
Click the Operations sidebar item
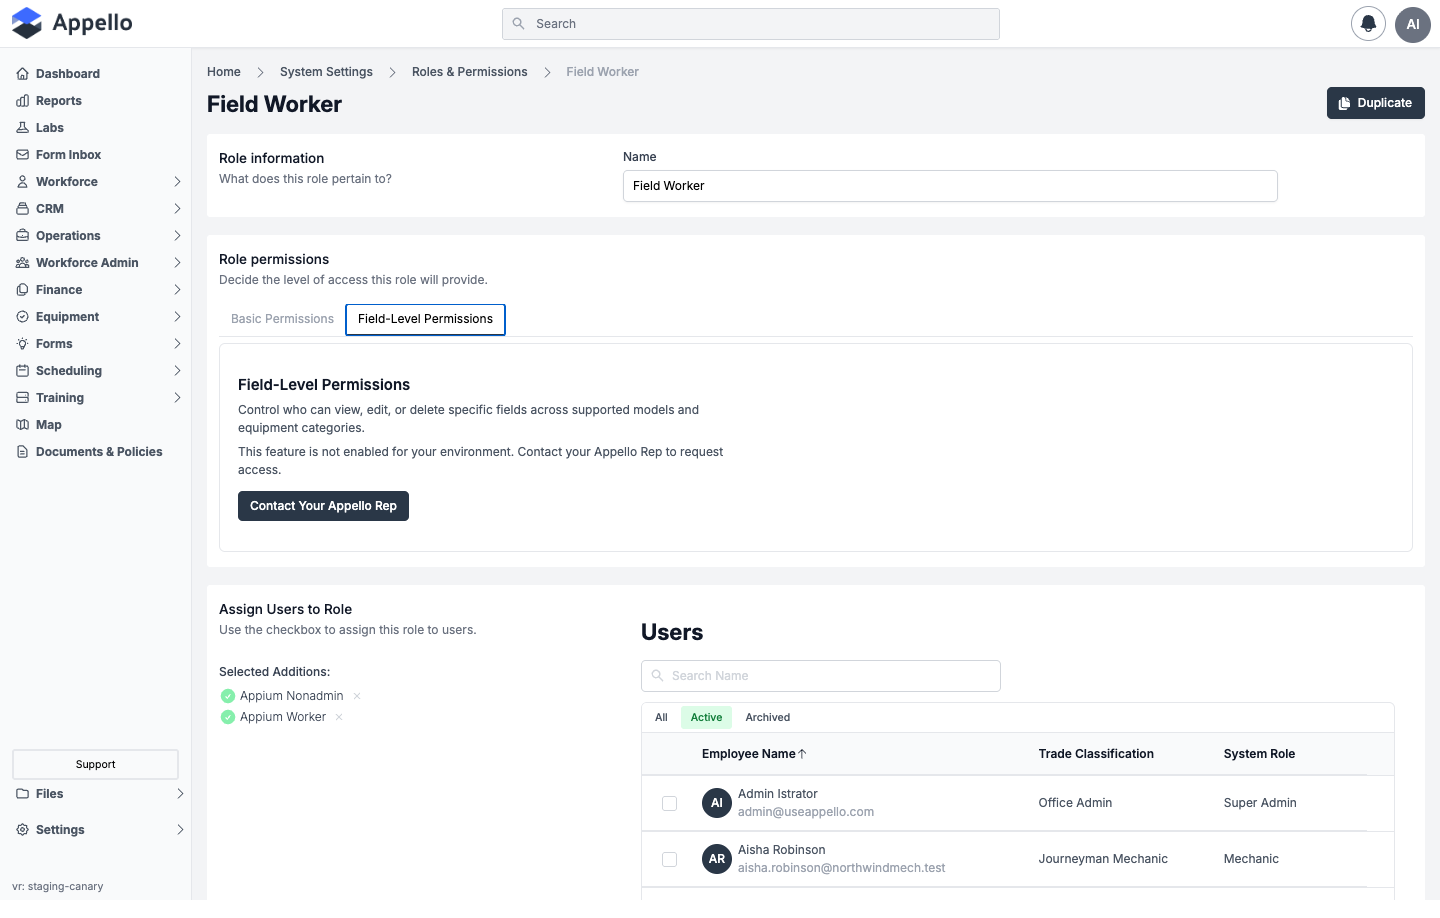tap(96, 236)
